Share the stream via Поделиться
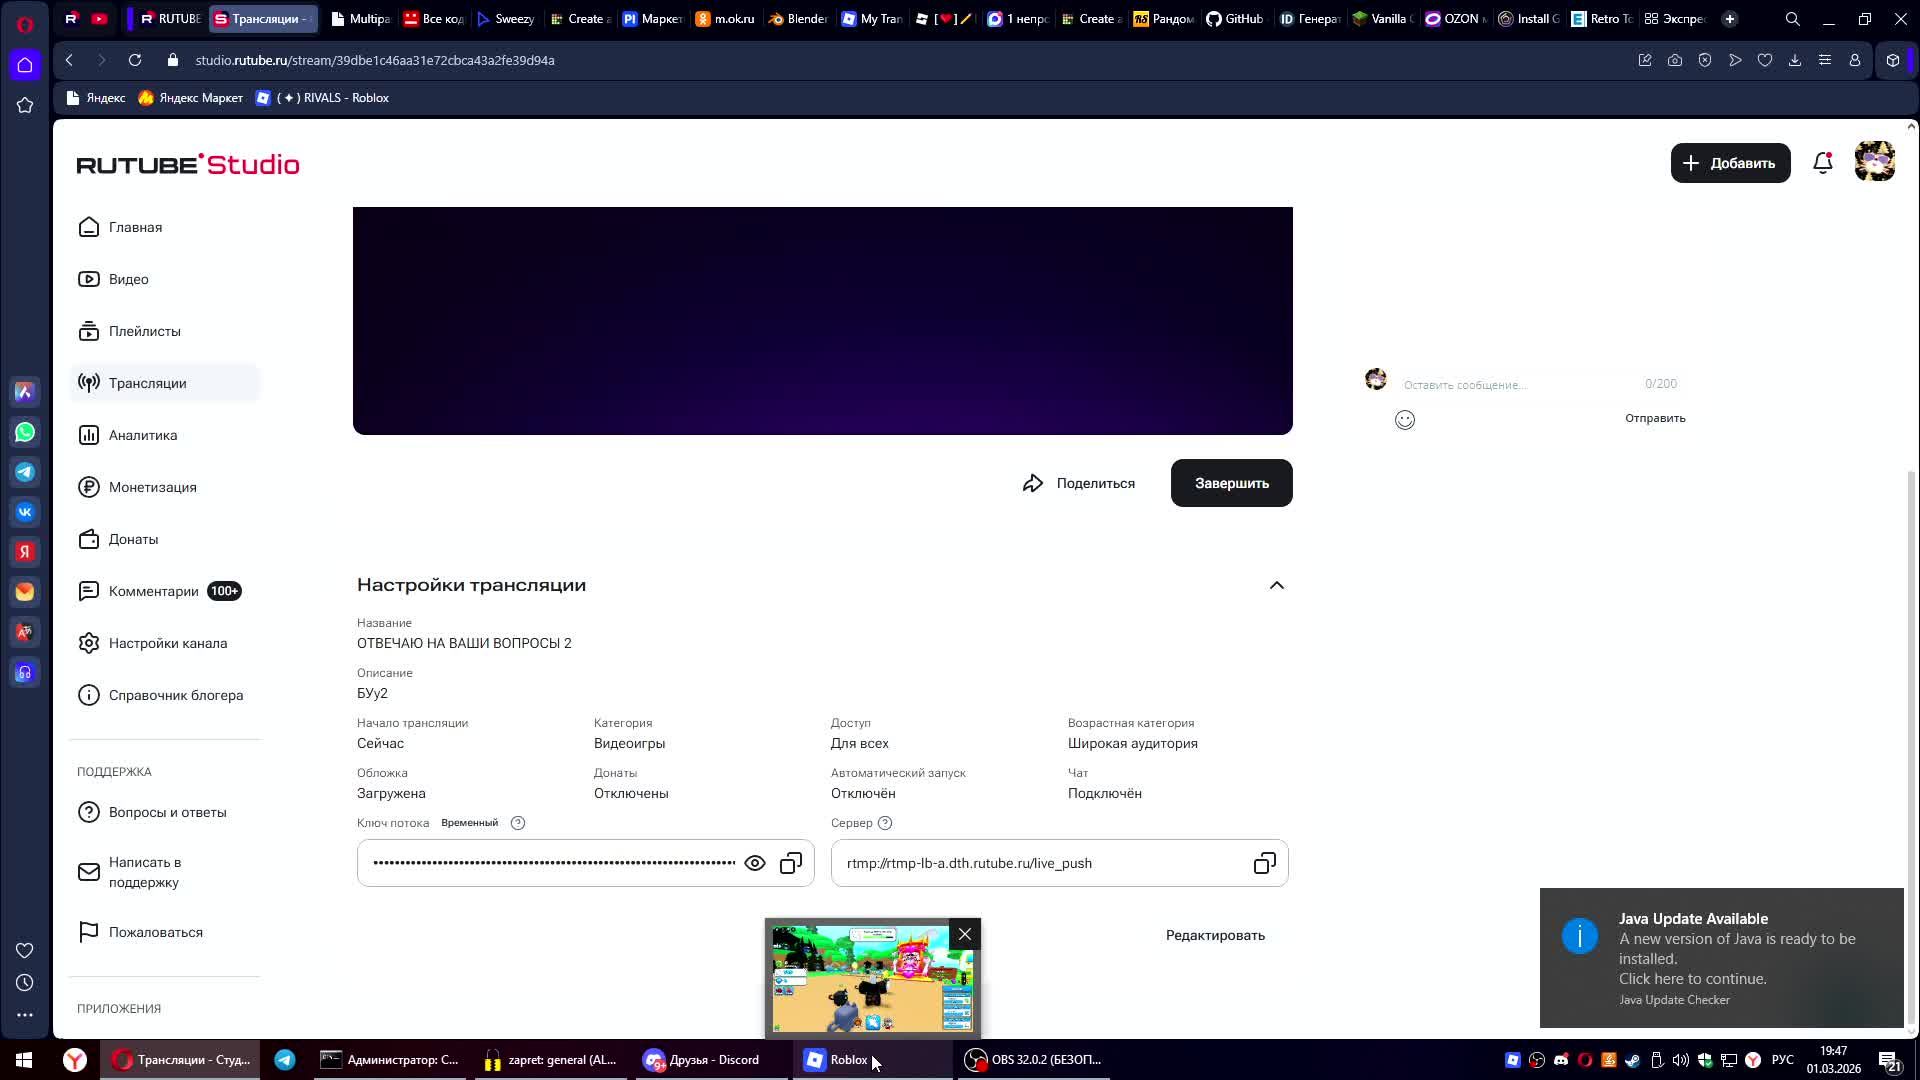Viewport: 1920px width, 1080px height. [1078, 483]
